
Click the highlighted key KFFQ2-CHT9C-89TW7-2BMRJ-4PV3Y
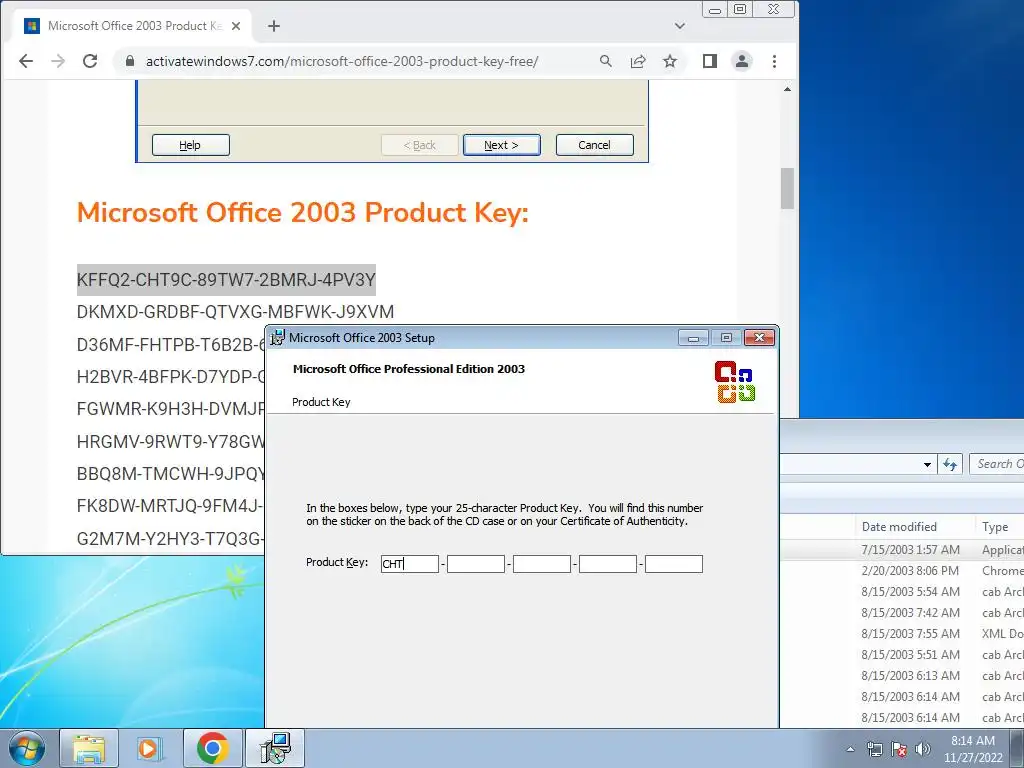click(226, 280)
